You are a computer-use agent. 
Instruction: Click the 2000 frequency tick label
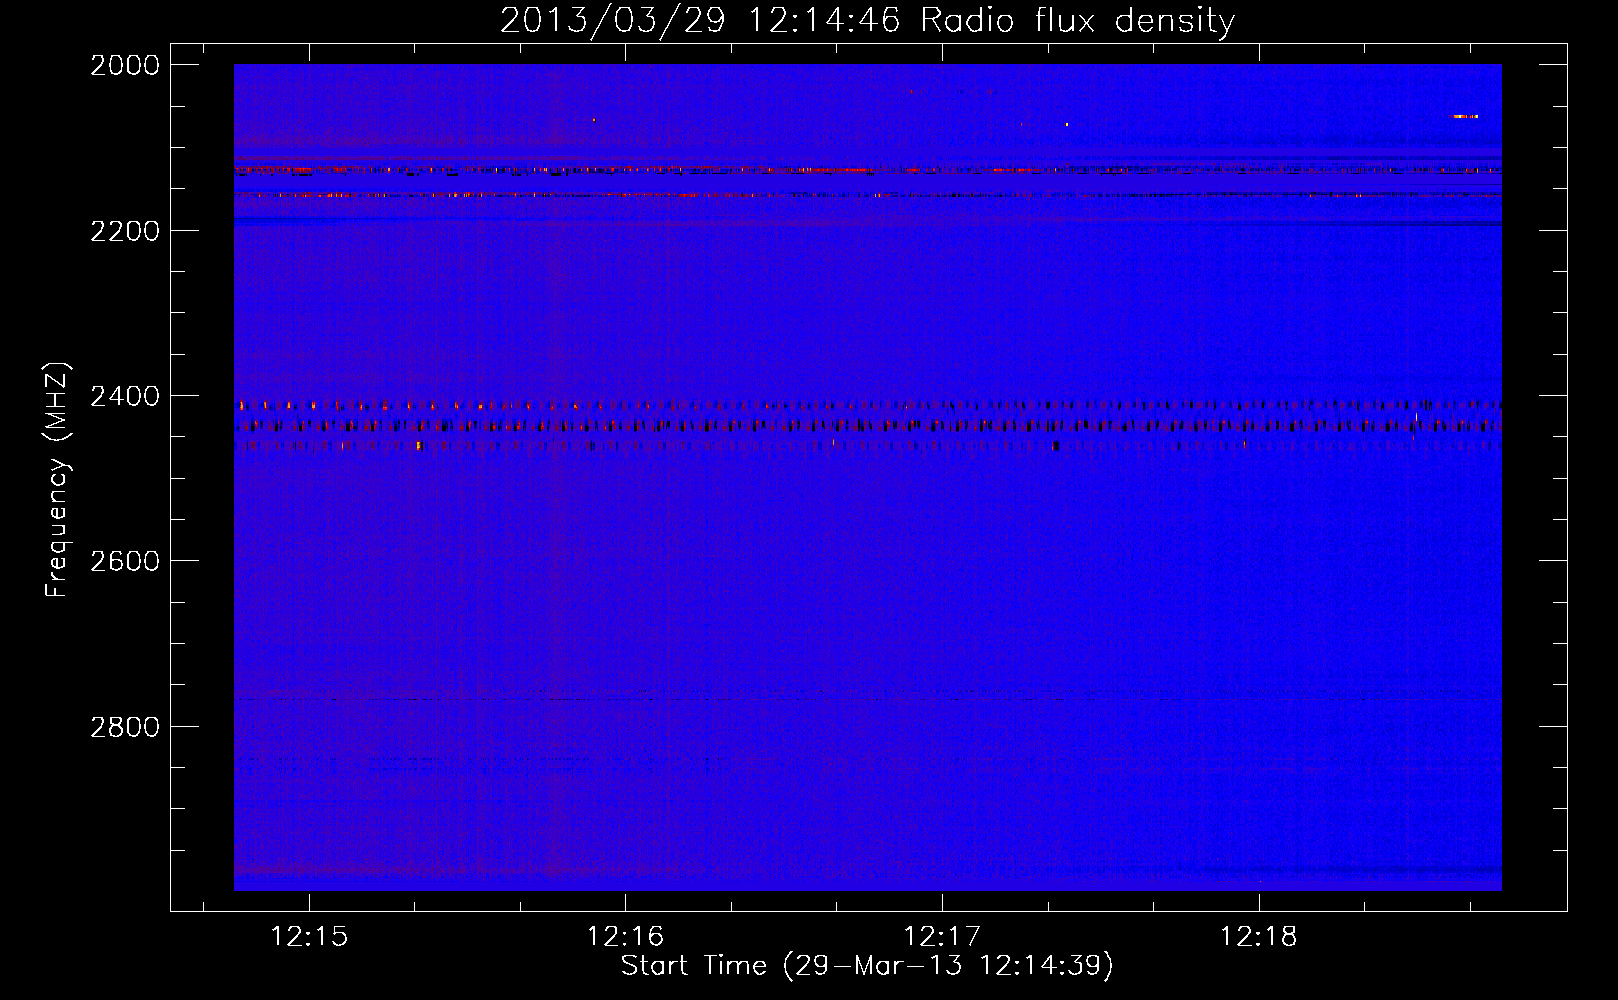click(125, 65)
